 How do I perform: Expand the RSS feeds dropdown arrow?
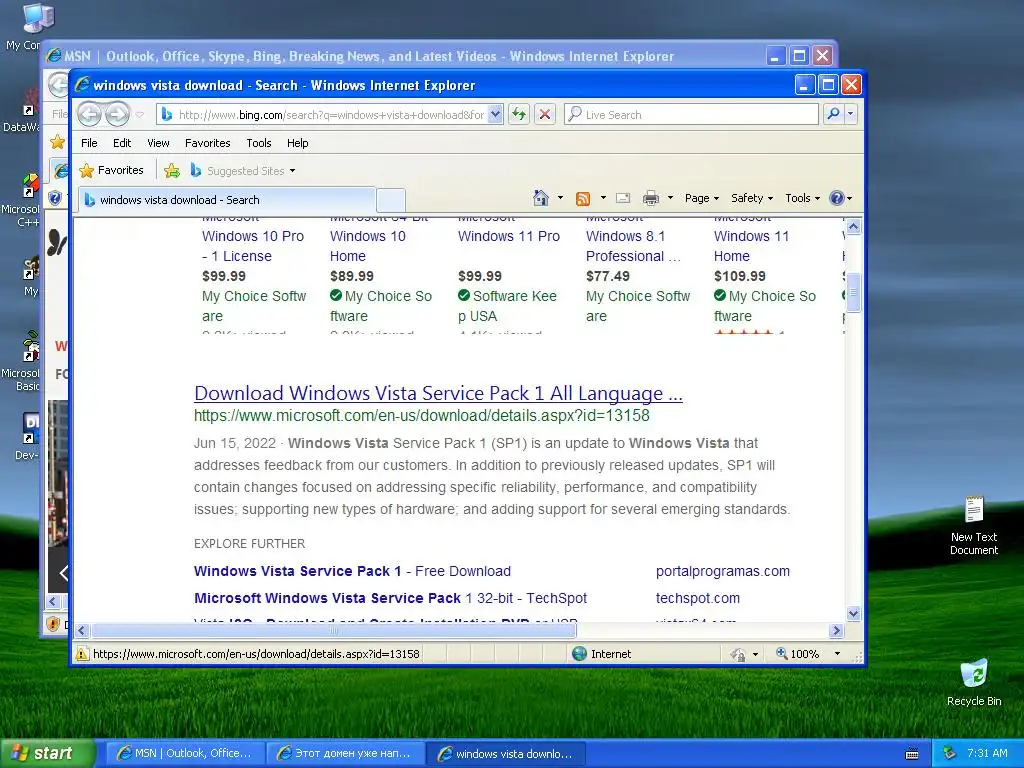point(603,198)
